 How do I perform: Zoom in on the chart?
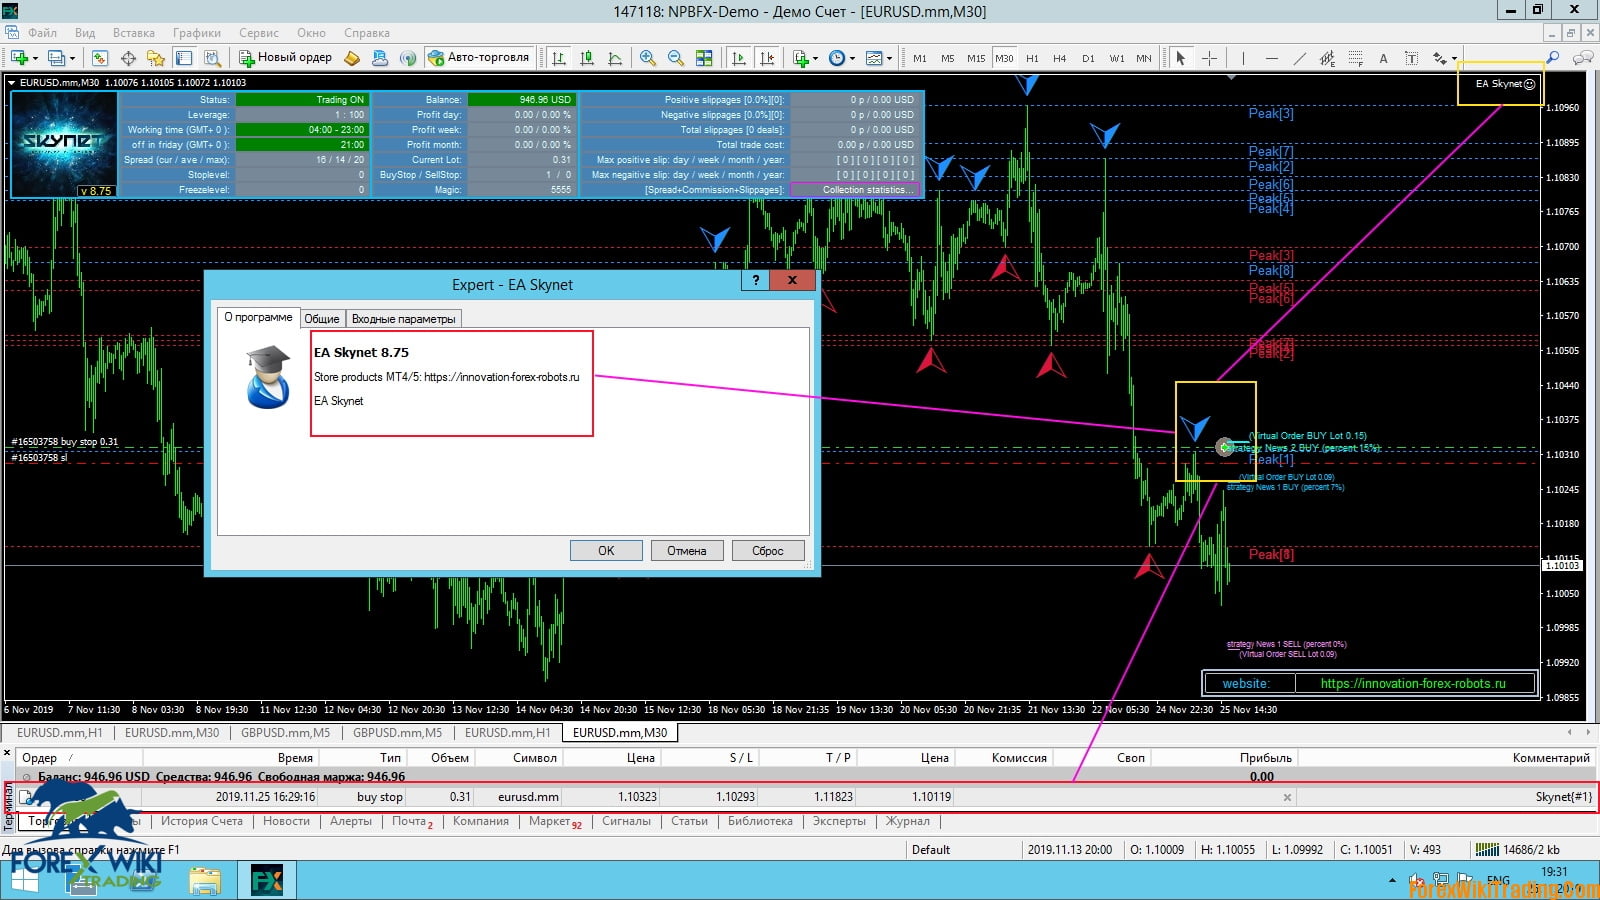648,58
